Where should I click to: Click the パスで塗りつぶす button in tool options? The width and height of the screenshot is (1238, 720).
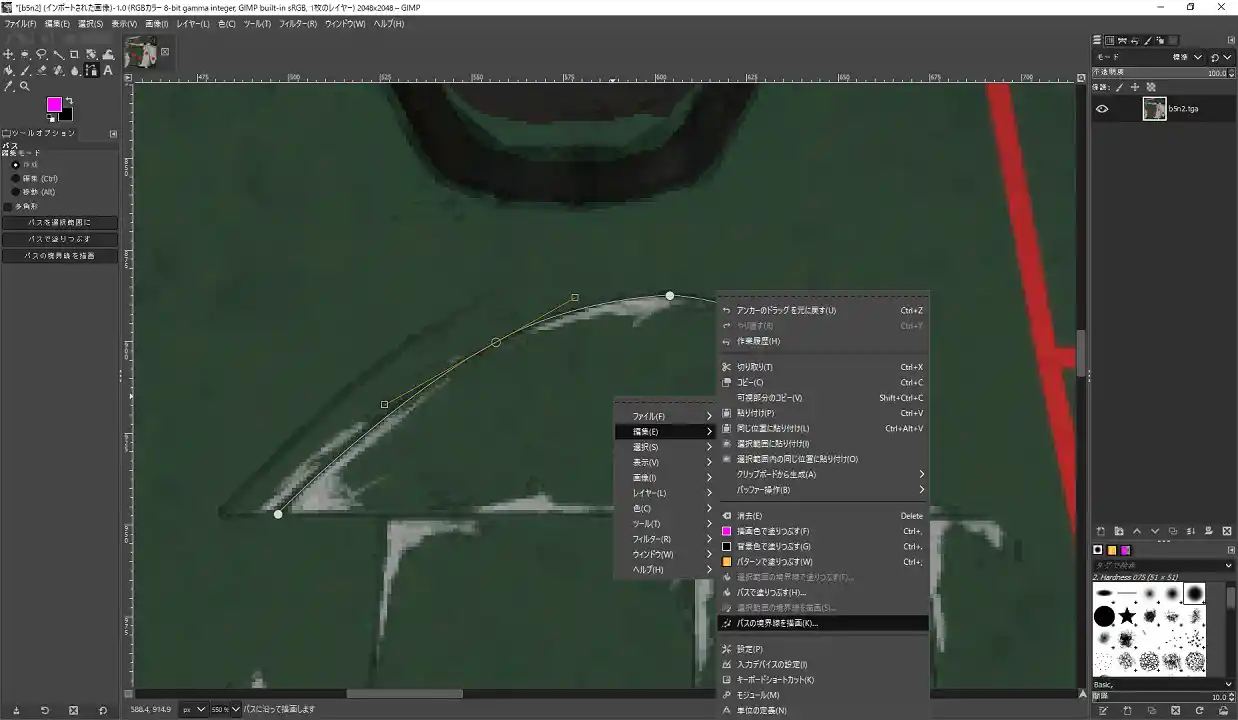click(x=60, y=239)
